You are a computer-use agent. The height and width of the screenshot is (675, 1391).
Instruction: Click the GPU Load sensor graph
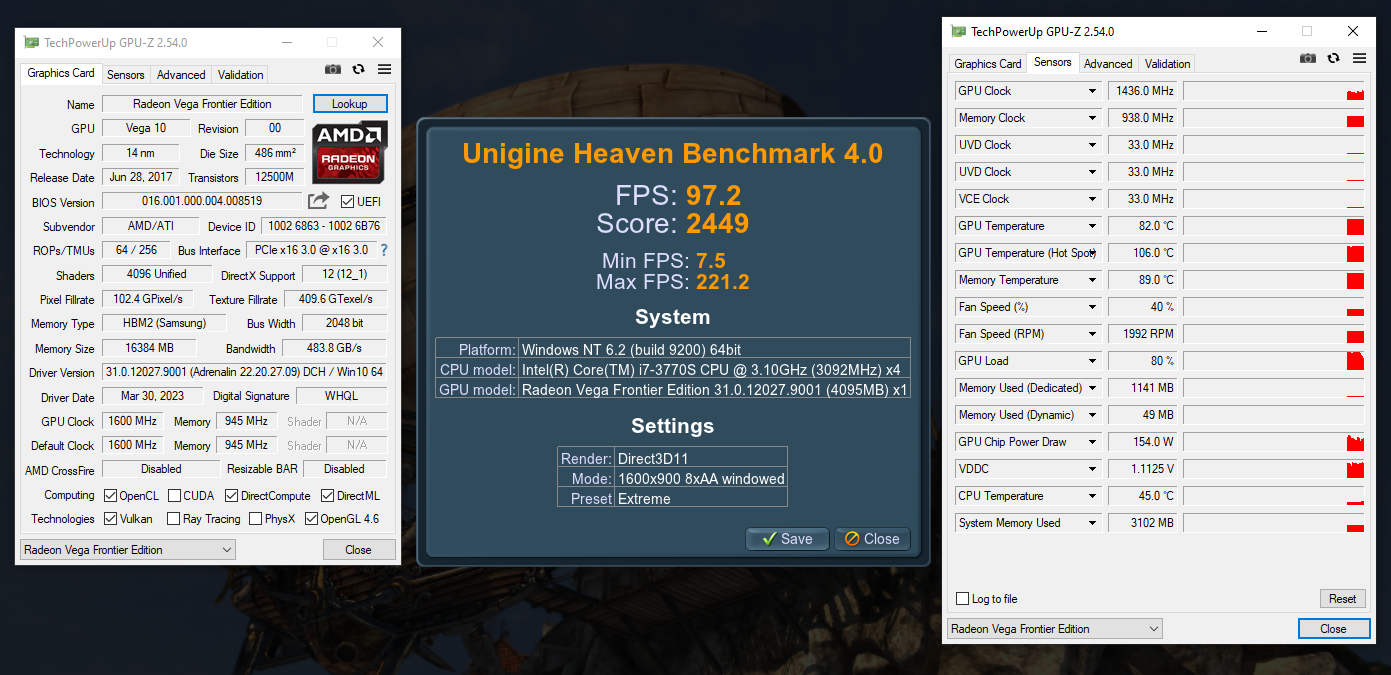tap(1274, 361)
